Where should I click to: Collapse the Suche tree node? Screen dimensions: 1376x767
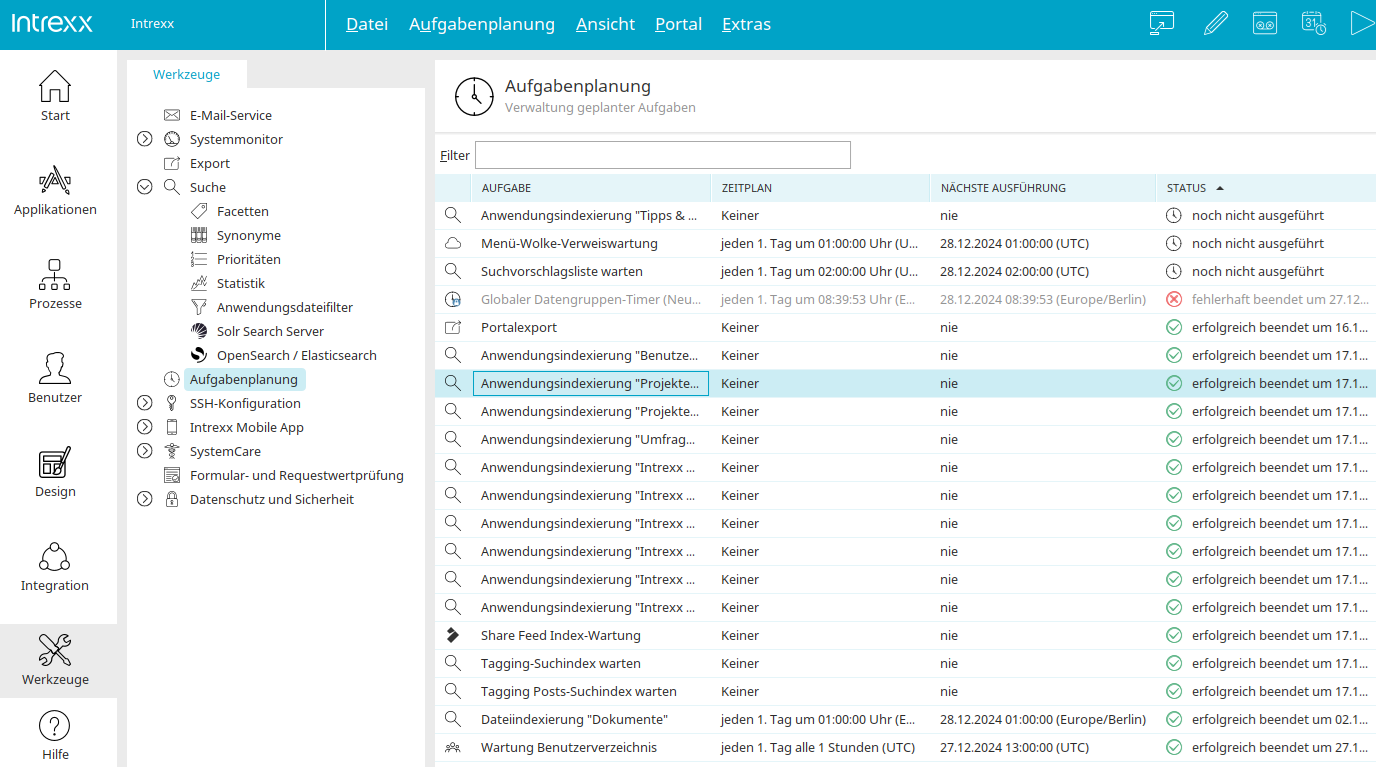point(145,187)
